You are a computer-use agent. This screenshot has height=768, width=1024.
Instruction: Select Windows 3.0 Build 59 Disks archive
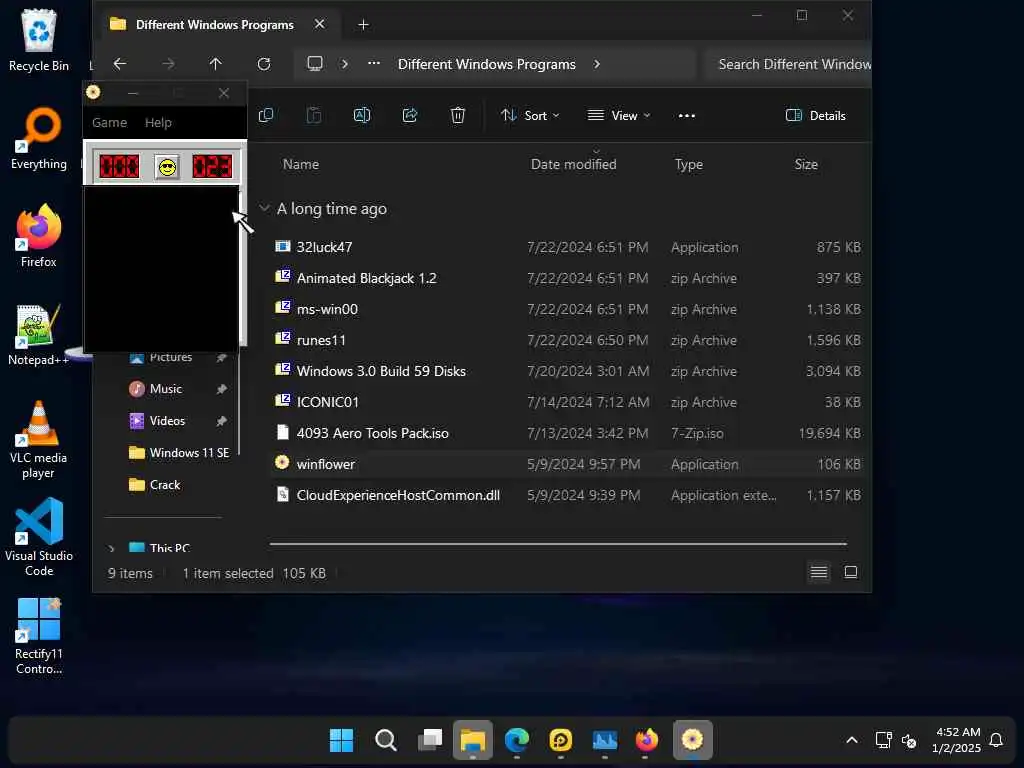point(566,371)
